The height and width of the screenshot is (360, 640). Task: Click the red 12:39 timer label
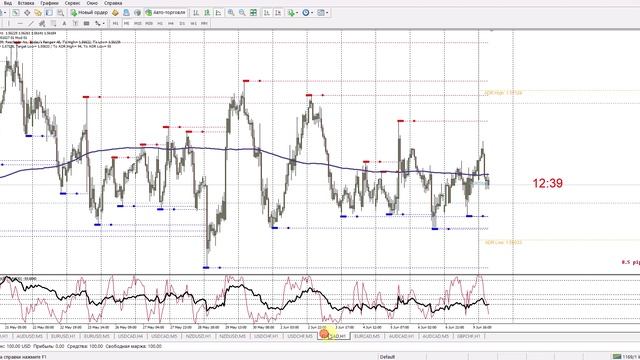click(548, 183)
